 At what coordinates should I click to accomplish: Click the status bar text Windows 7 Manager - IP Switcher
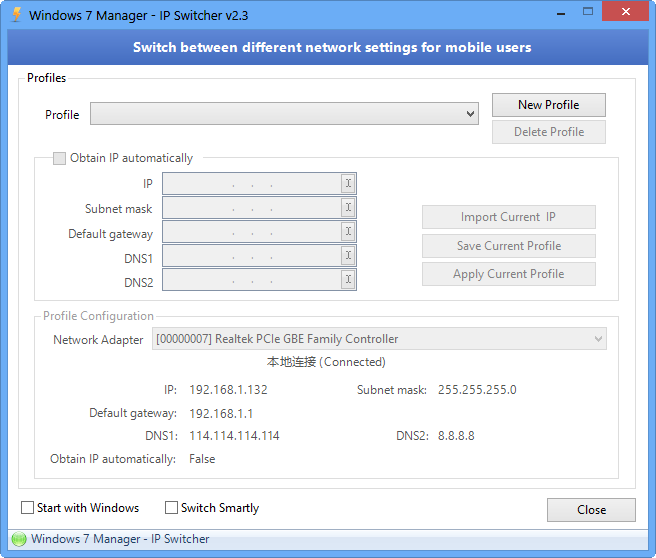click(120, 539)
